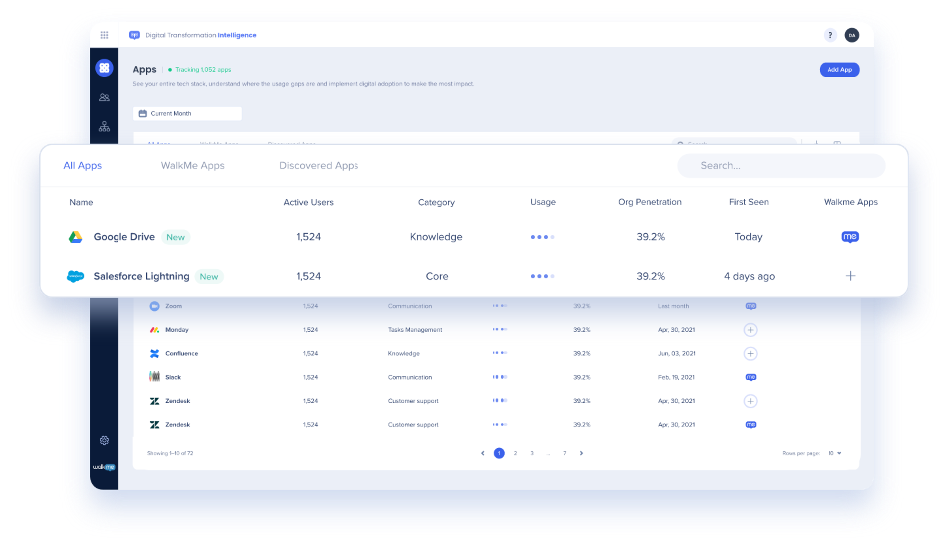Open the org hierarchy sidebar icon

pos(104,126)
